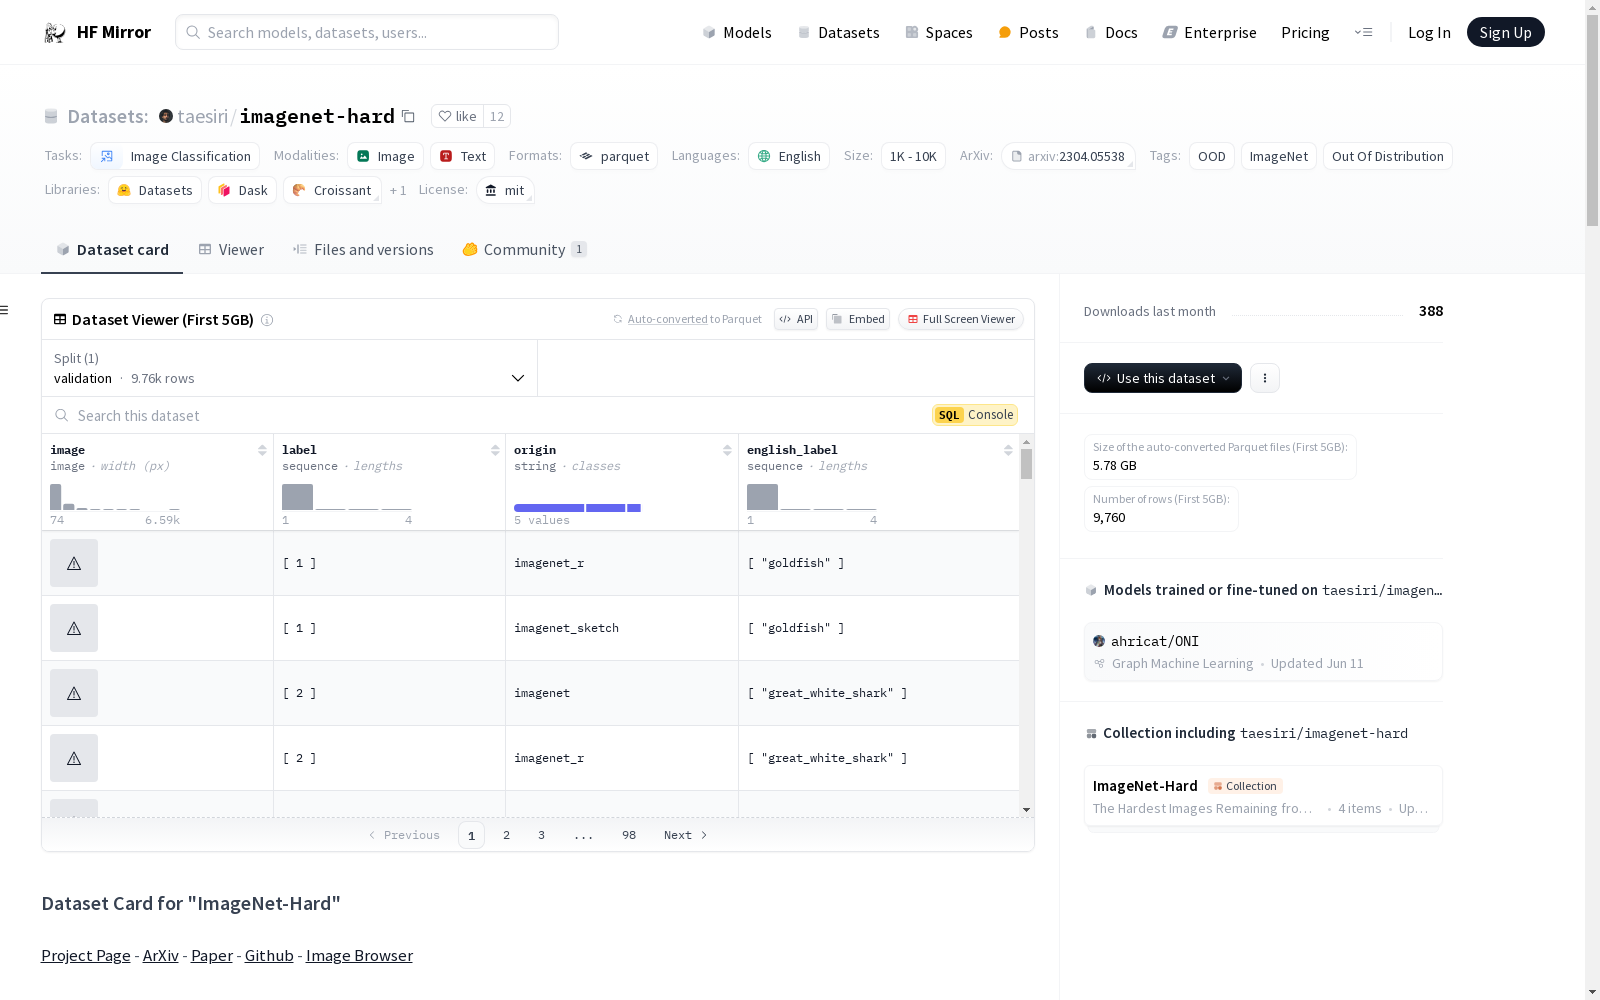Click the Embed button
Viewport: 1600px width, 1000px height.
[858, 319]
